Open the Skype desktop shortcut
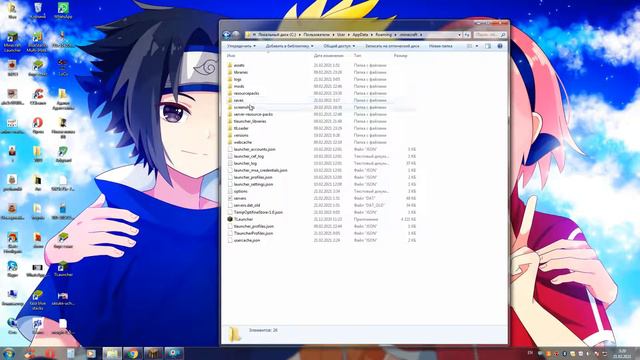 [x=12, y=269]
